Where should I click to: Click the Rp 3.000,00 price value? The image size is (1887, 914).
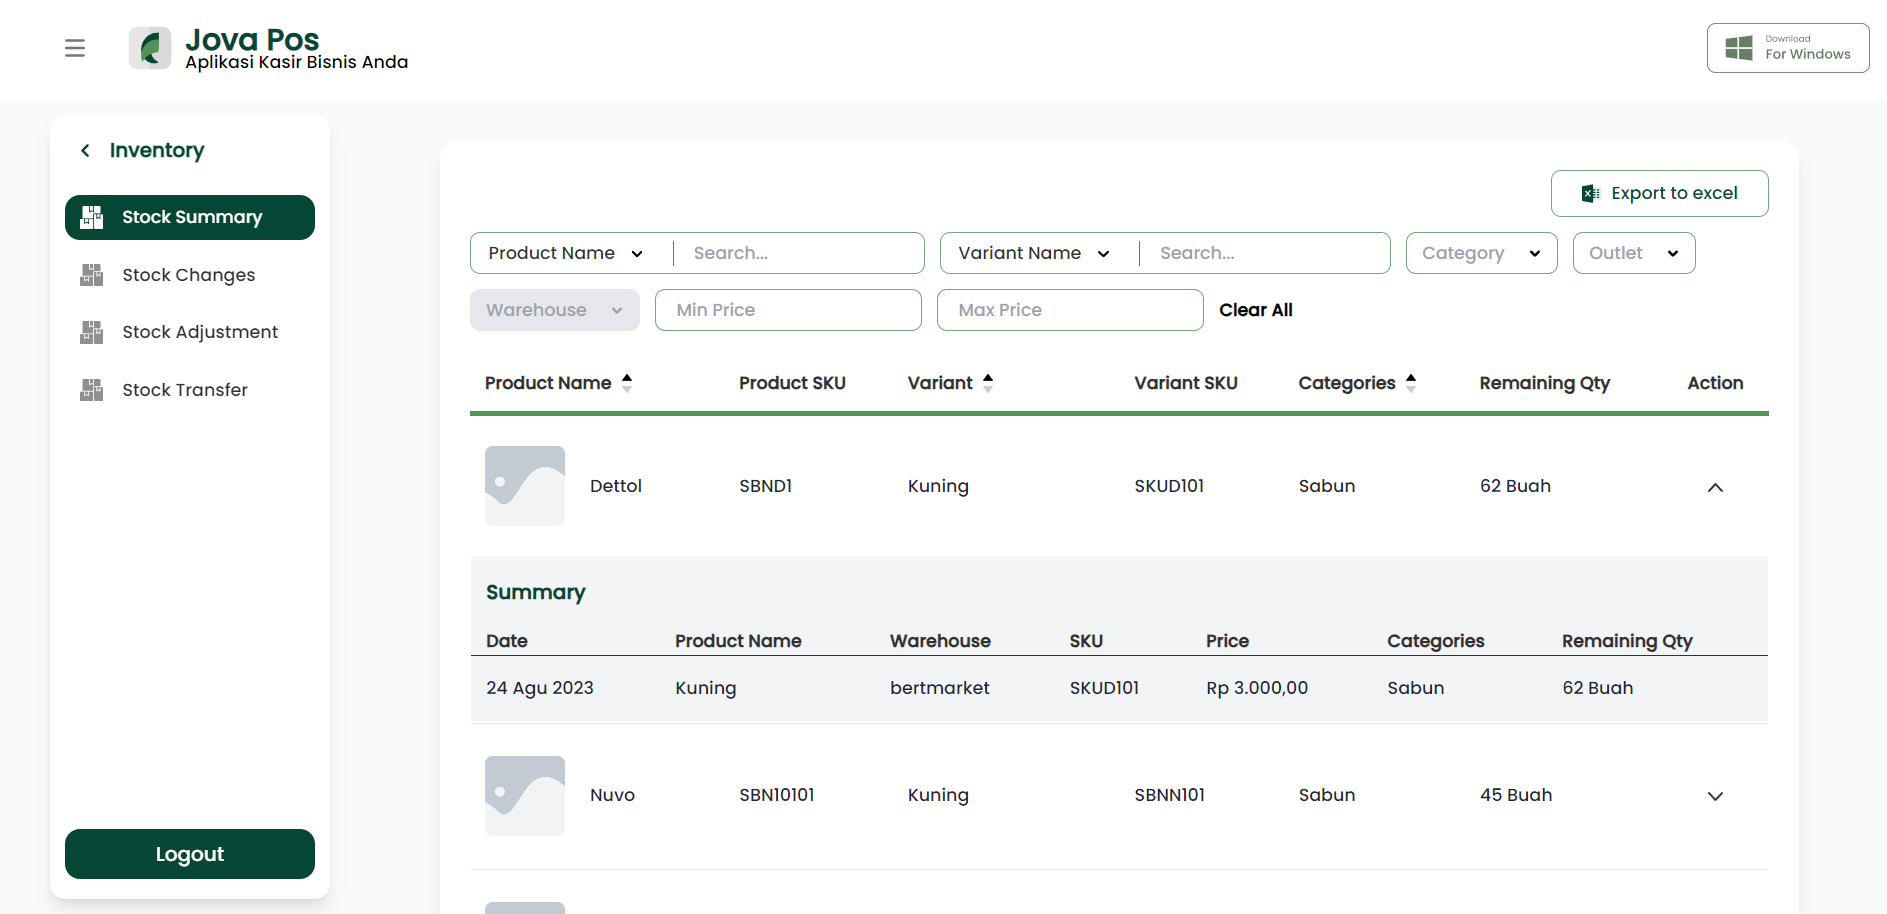click(1257, 688)
